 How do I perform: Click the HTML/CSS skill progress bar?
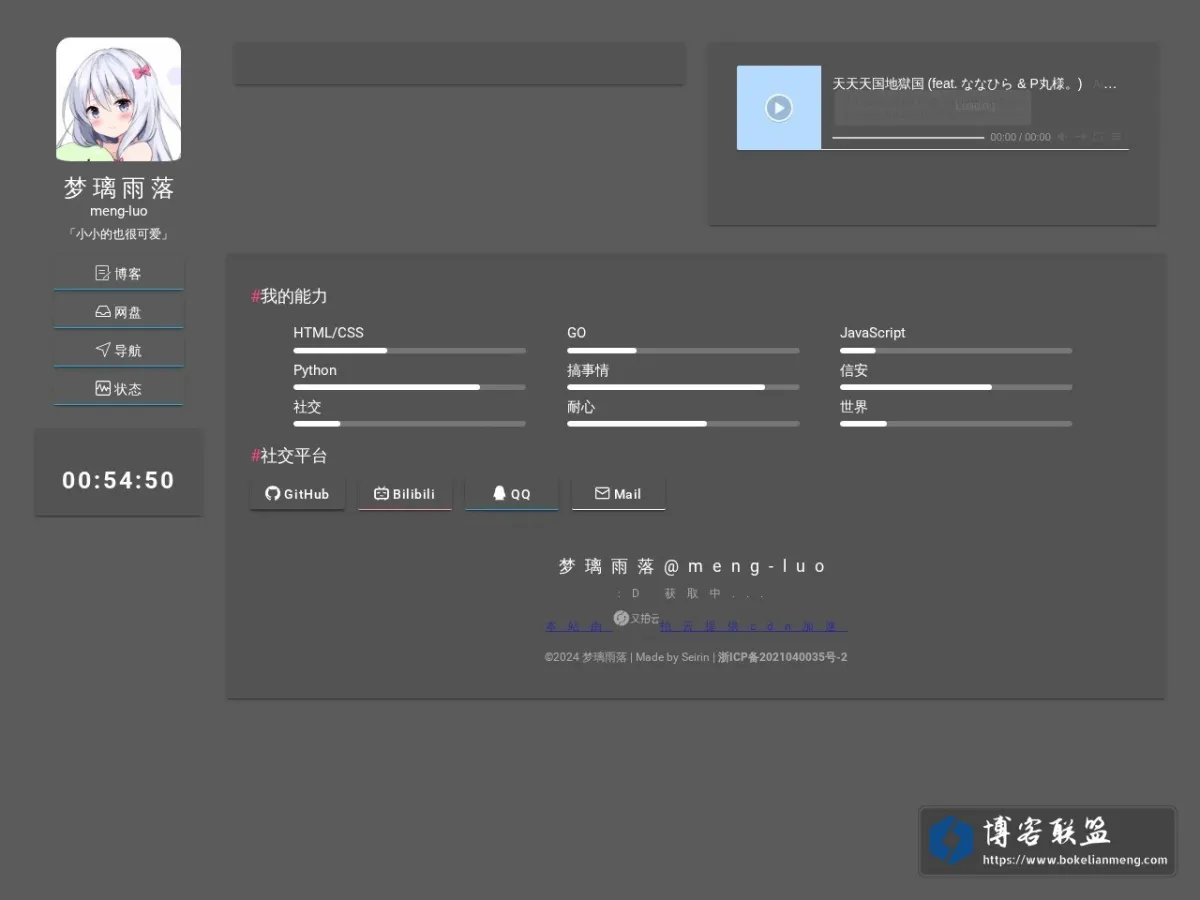409,351
